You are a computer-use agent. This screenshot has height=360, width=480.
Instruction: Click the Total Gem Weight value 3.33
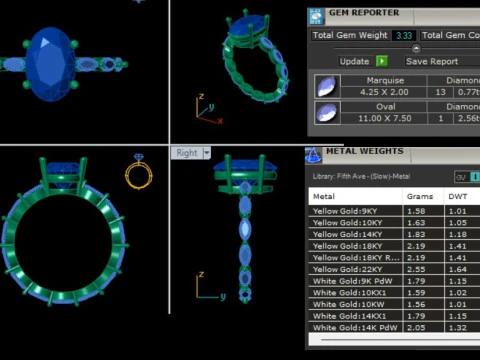tap(404, 35)
